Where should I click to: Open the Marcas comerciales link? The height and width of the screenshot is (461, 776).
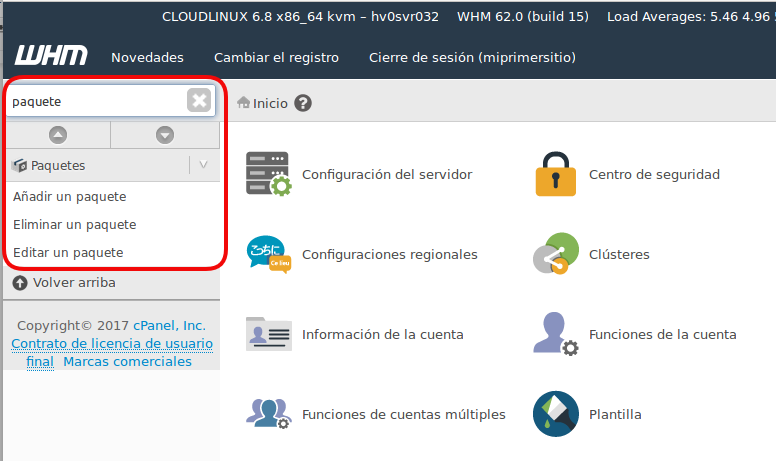[x=127, y=362]
